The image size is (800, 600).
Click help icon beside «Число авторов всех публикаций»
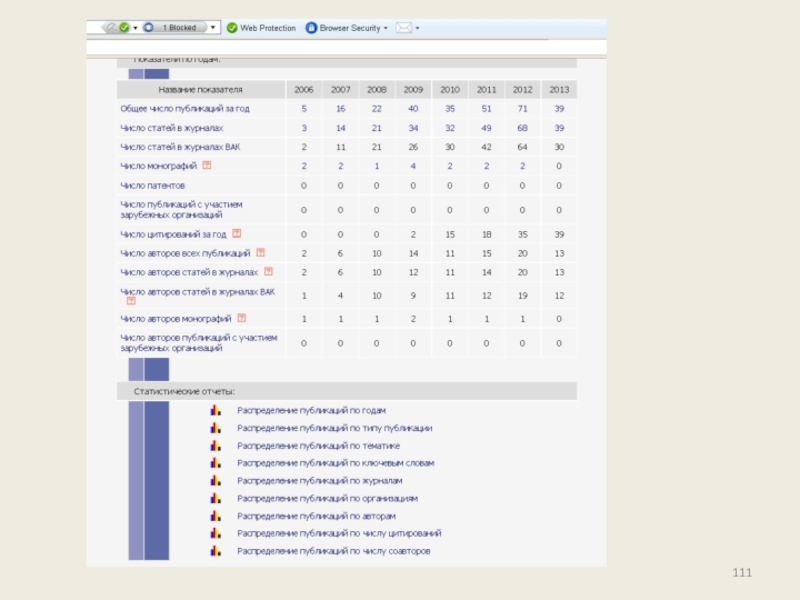pos(261,253)
